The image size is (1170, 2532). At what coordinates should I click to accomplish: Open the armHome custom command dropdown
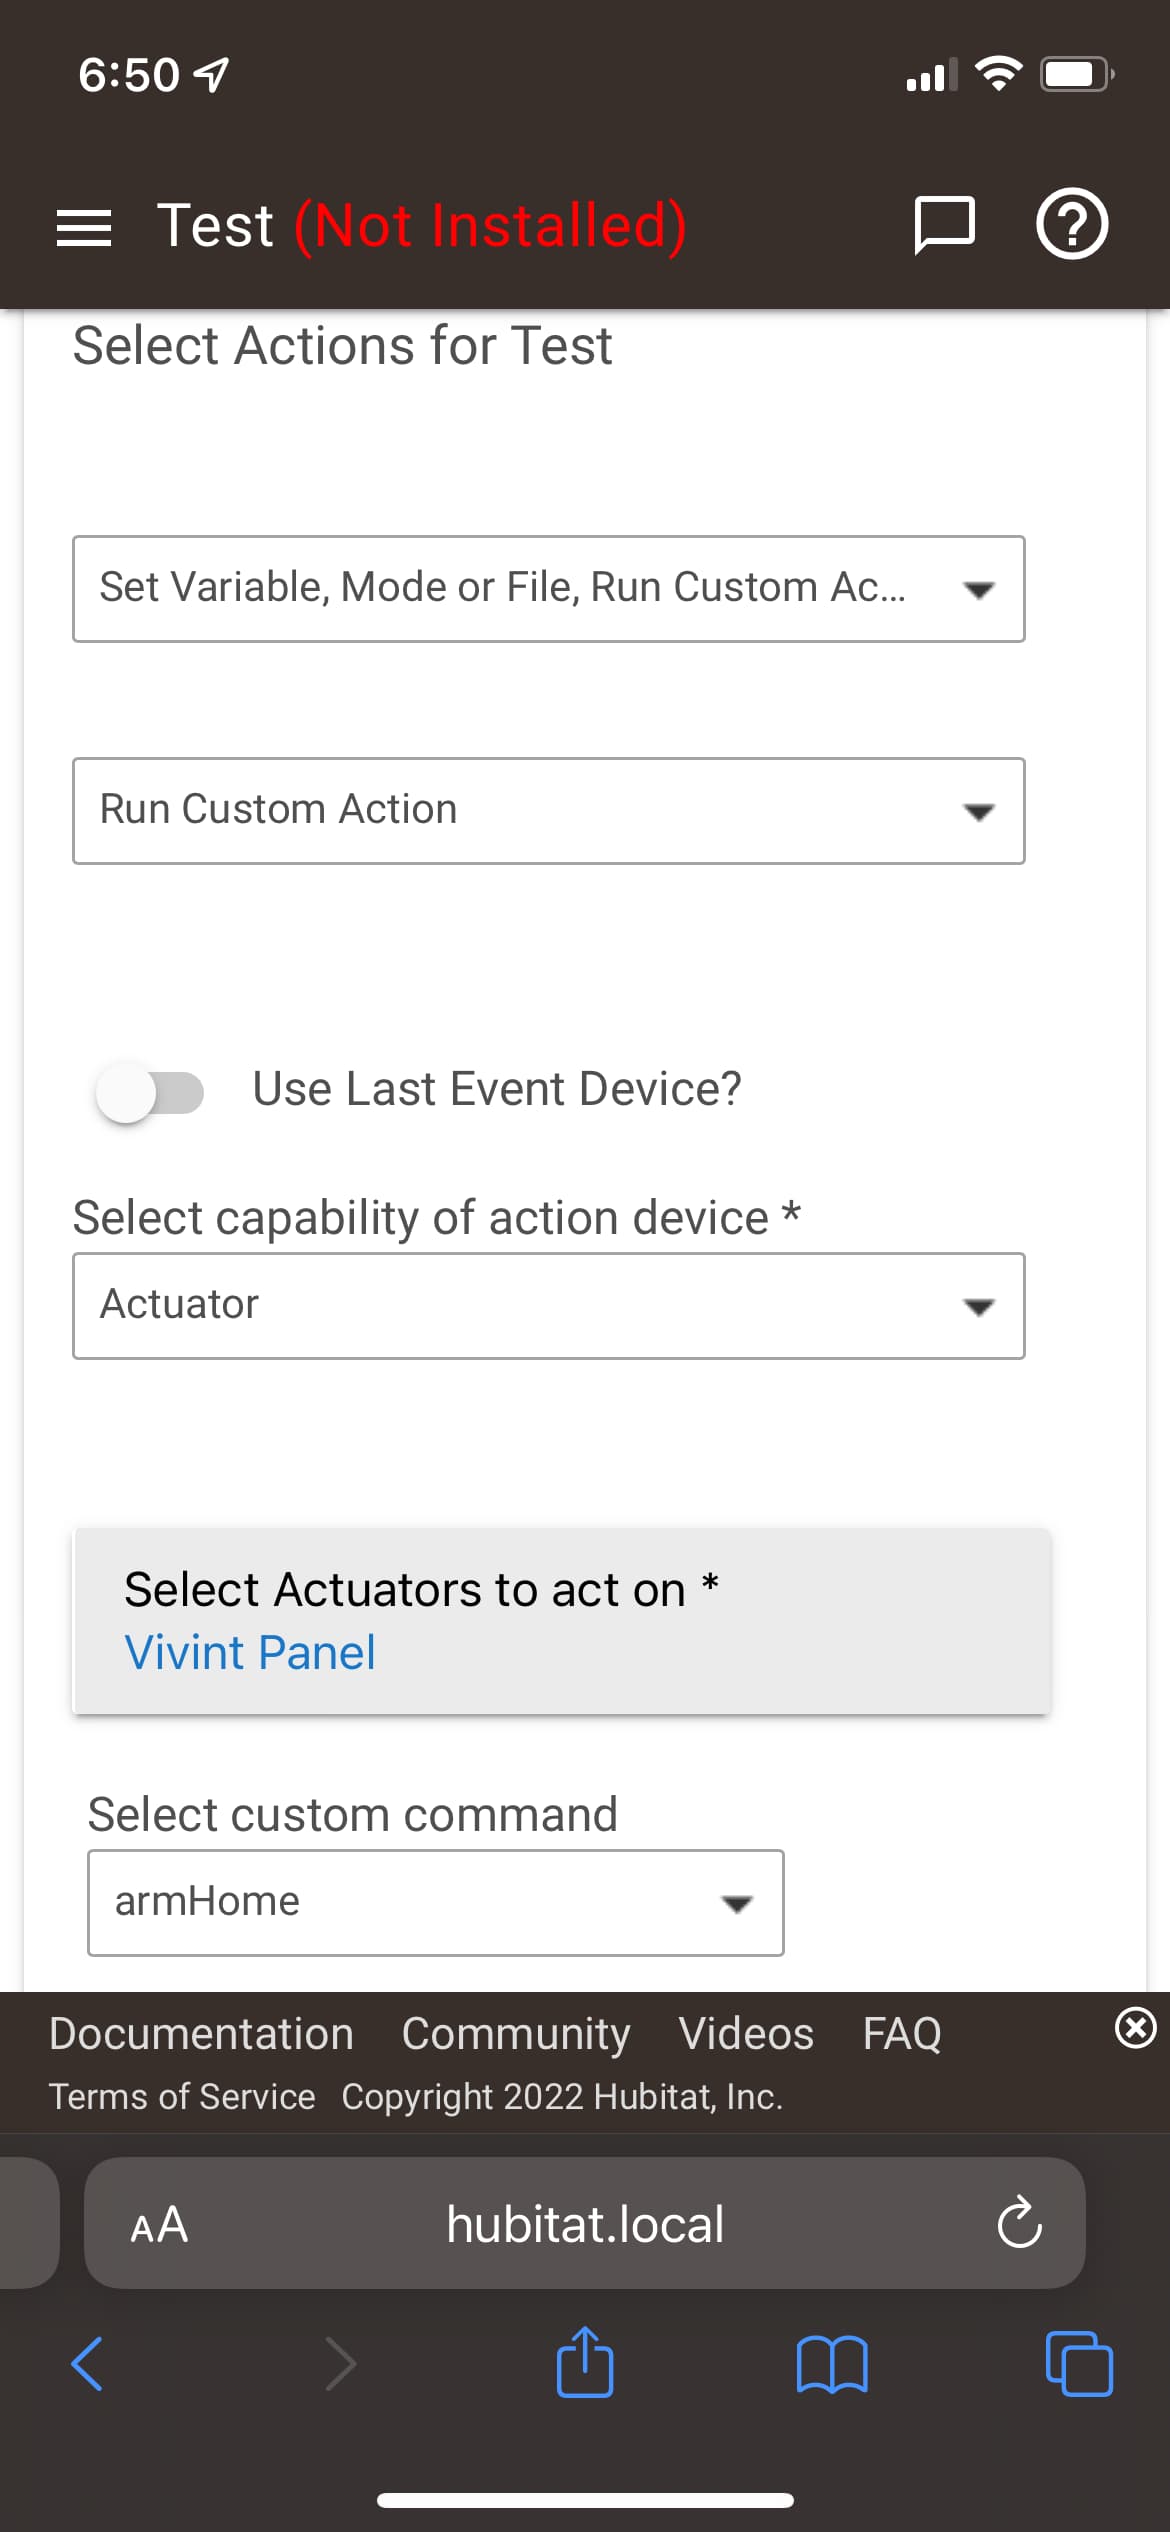[x=435, y=1902]
